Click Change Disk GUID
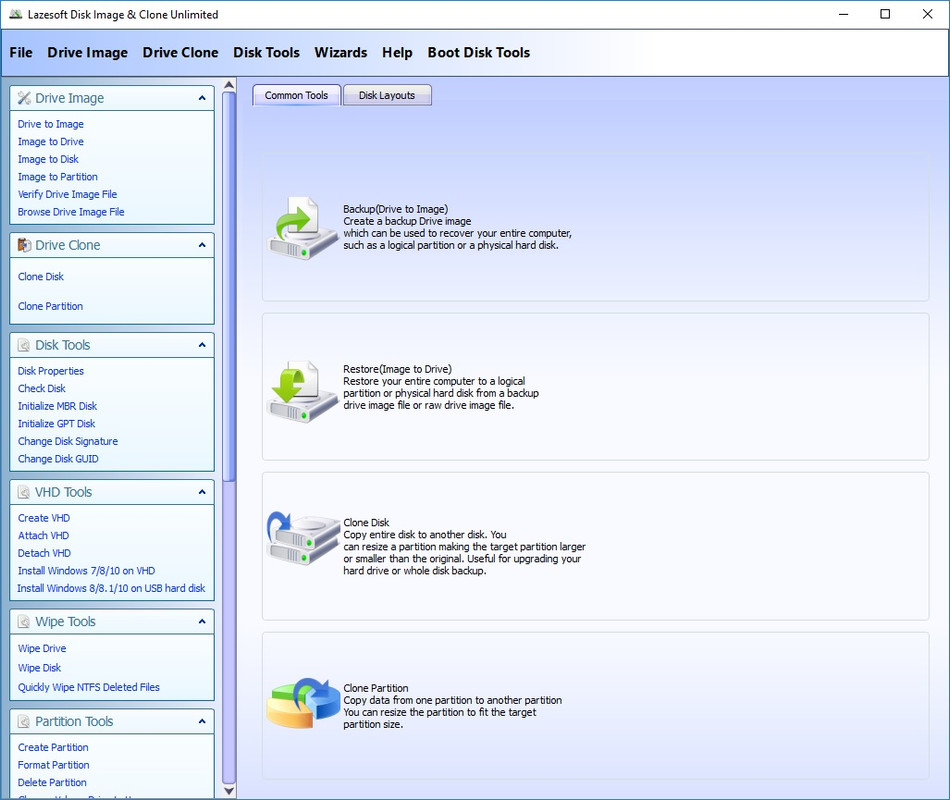 tap(58, 459)
